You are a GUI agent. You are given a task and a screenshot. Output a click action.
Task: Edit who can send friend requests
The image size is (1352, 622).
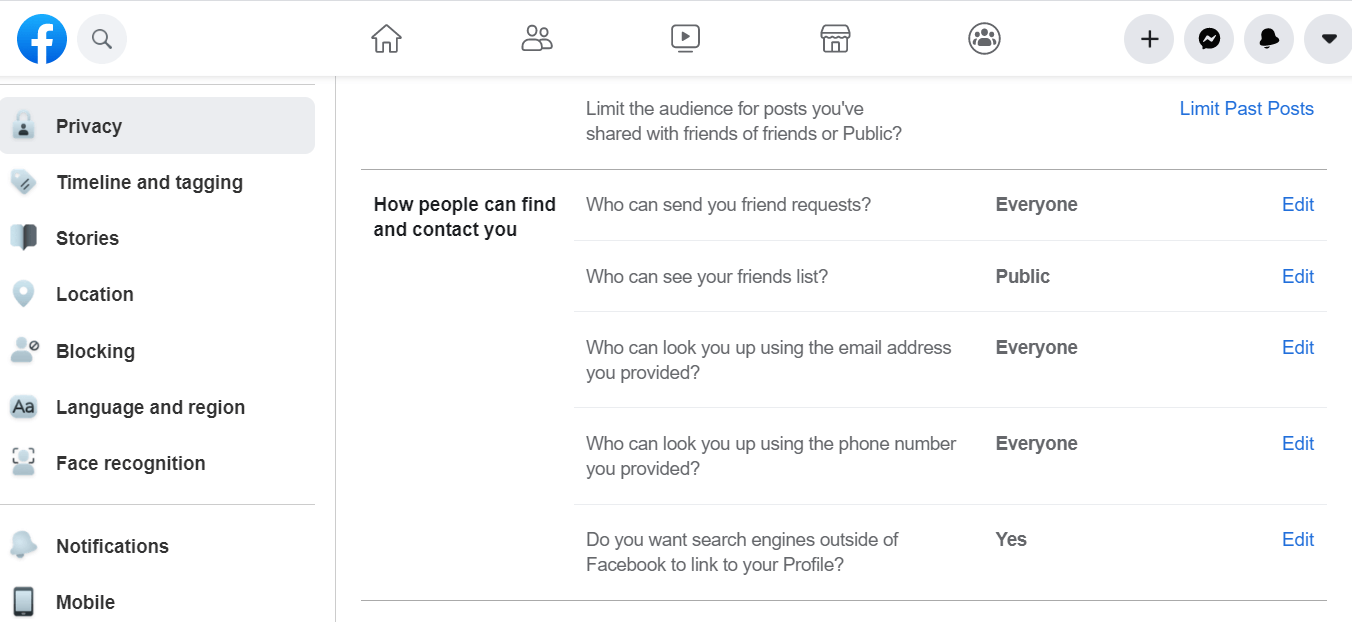(1298, 205)
